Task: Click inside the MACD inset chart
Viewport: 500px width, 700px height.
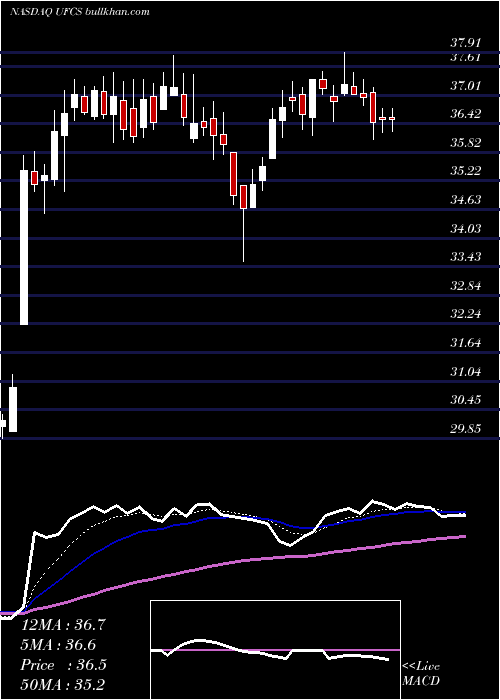Action: click(275, 650)
